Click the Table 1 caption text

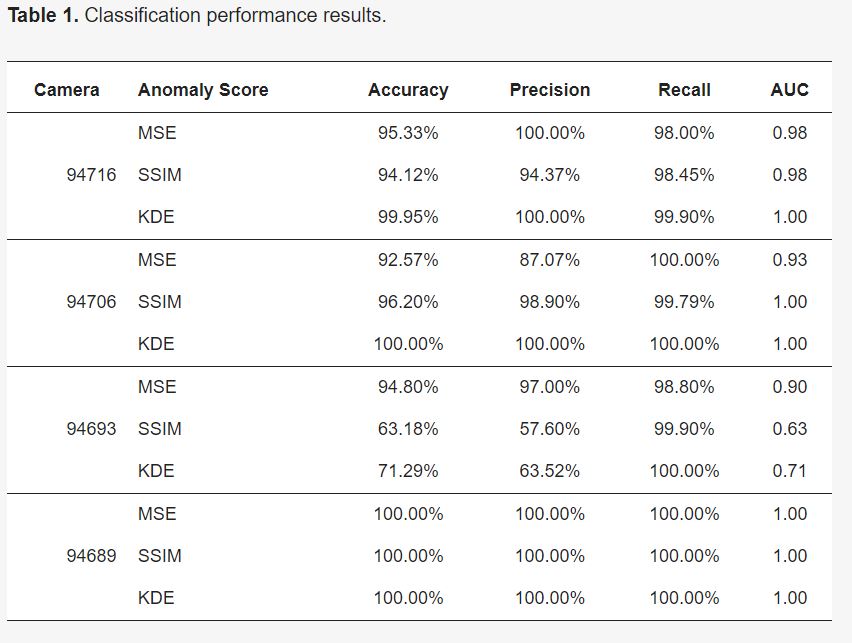pos(197,17)
